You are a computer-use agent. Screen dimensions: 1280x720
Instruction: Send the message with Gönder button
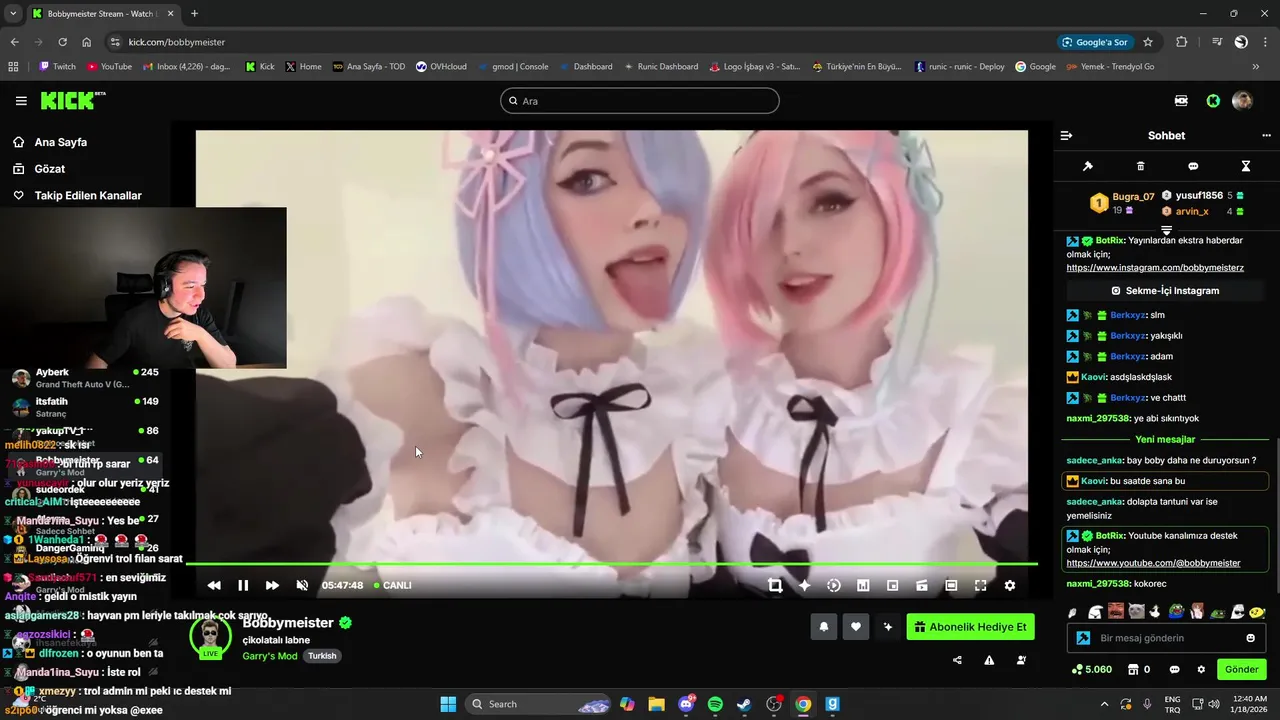pyautogui.click(x=1242, y=669)
